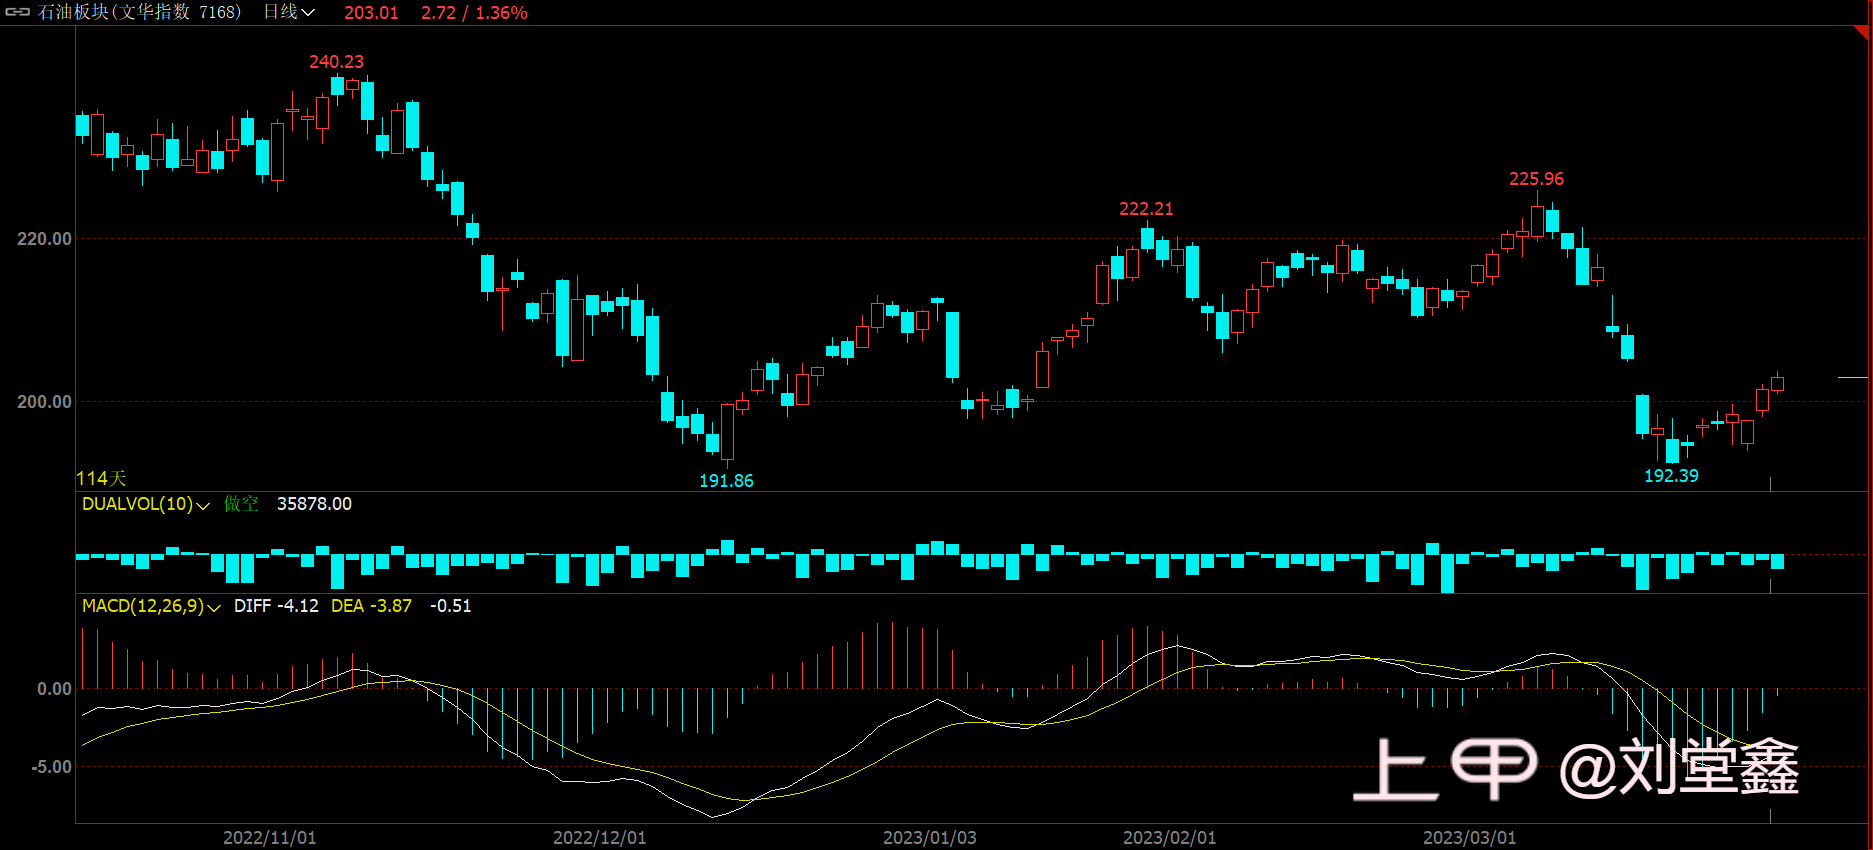Screen dimensions: 1873x850
Task: Click the MACD value -0.51
Action: coord(450,606)
